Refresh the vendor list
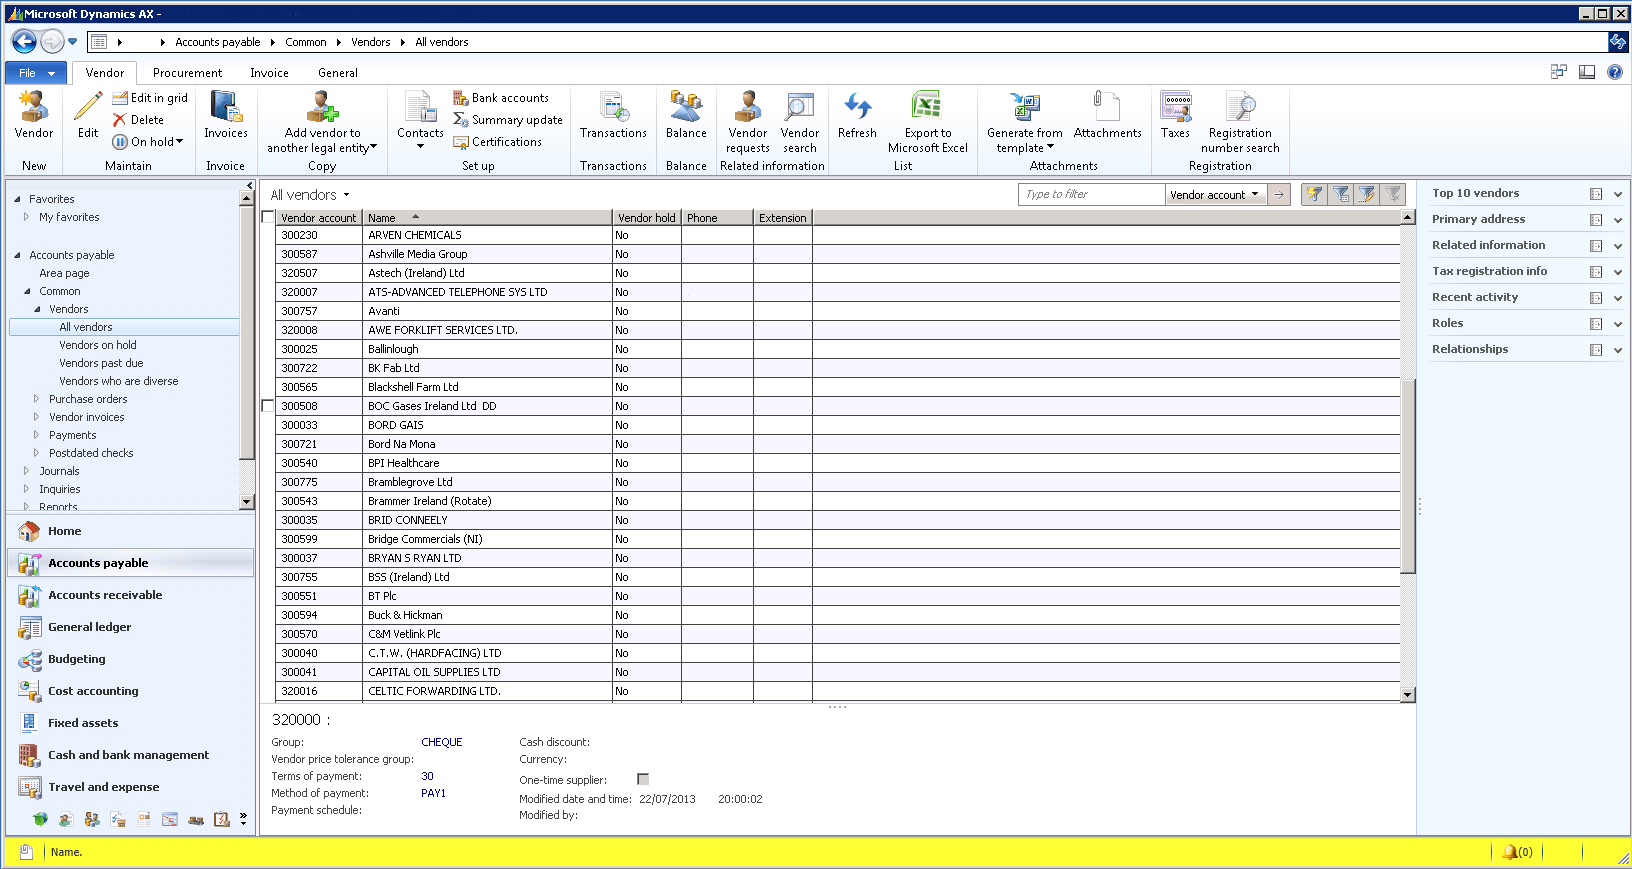Image resolution: width=1632 pixels, height=869 pixels. tap(857, 115)
